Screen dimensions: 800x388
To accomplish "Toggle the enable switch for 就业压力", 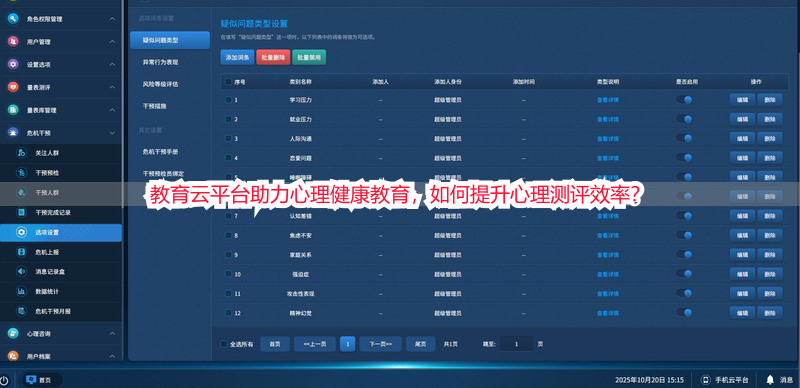I will click(684, 119).
